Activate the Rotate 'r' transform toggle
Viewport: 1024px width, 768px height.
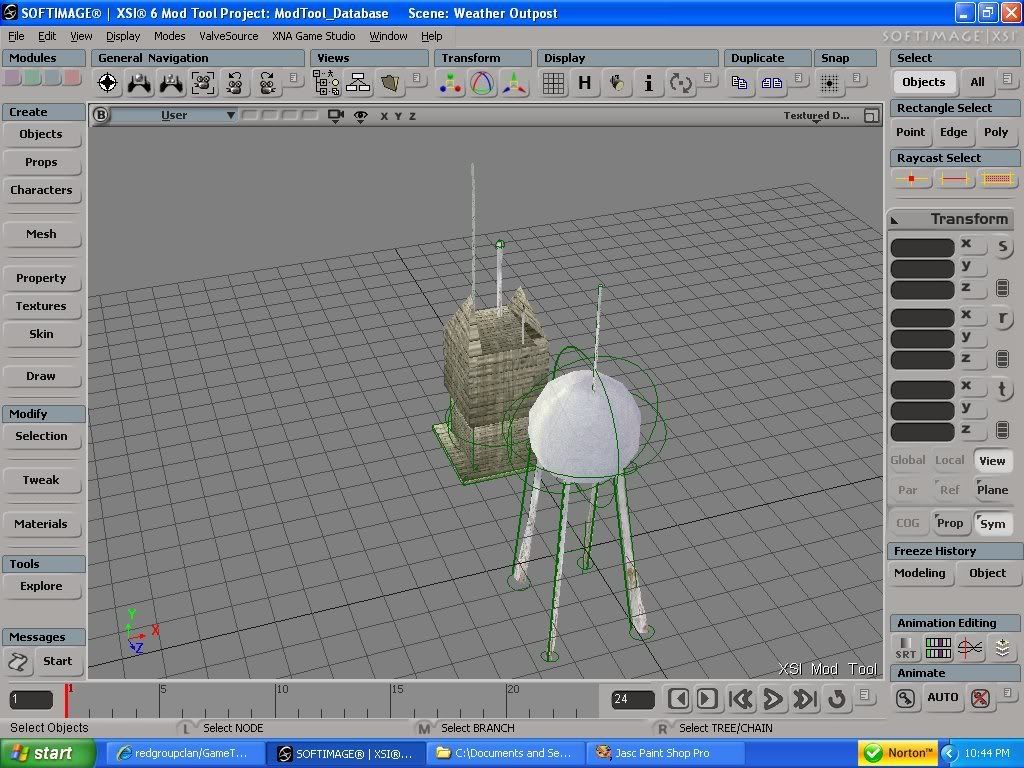1002,318
